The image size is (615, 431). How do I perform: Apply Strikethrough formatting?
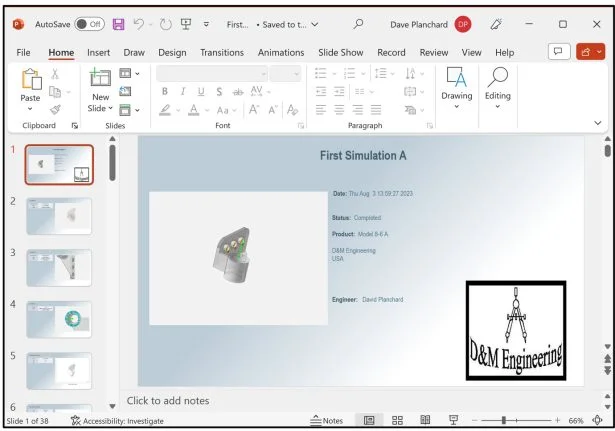coord(238,92)
